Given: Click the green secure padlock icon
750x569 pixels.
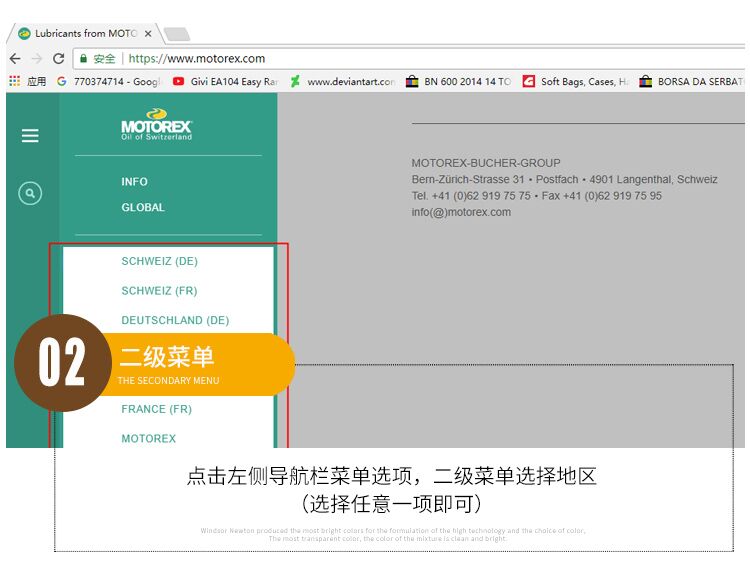Looking at the screenshot, I should (83, 58).
